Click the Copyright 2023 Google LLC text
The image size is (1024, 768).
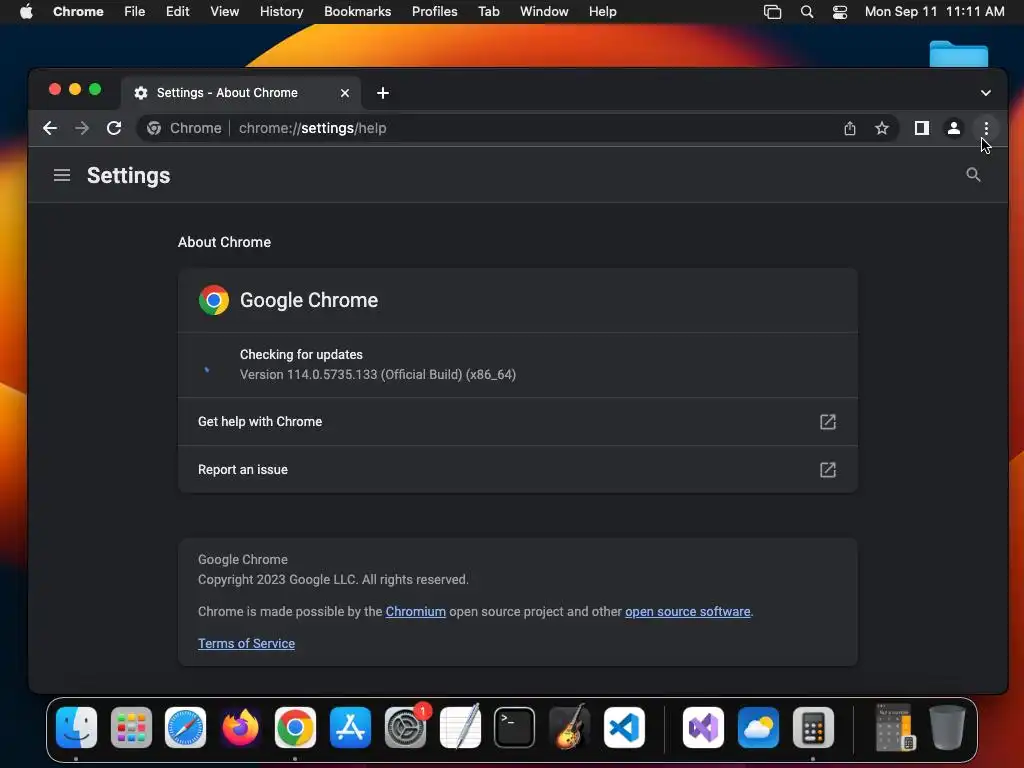click(x=333, y=580)
